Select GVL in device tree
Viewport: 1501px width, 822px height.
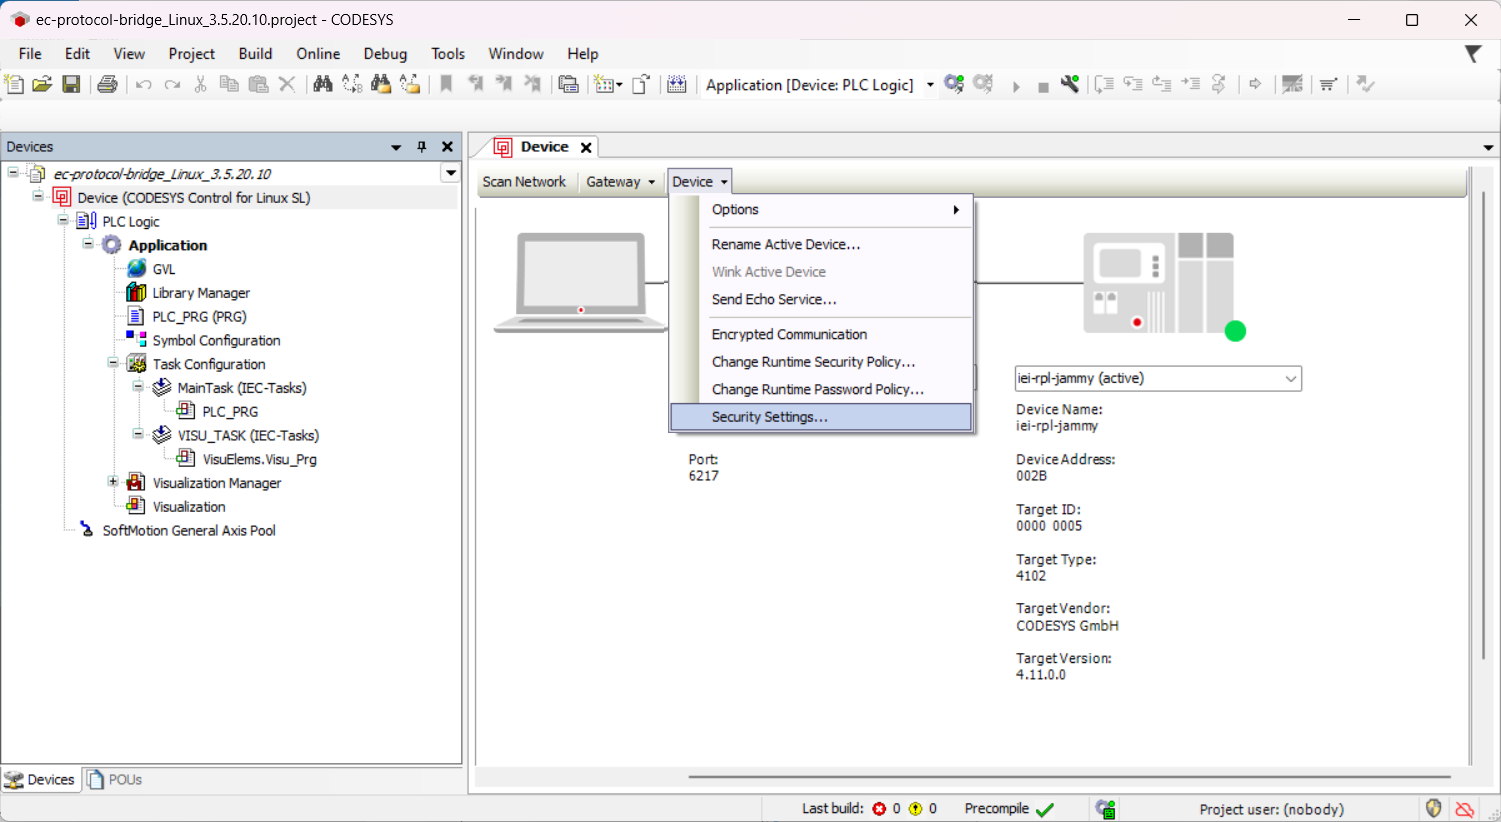click(x=164, y=269)
